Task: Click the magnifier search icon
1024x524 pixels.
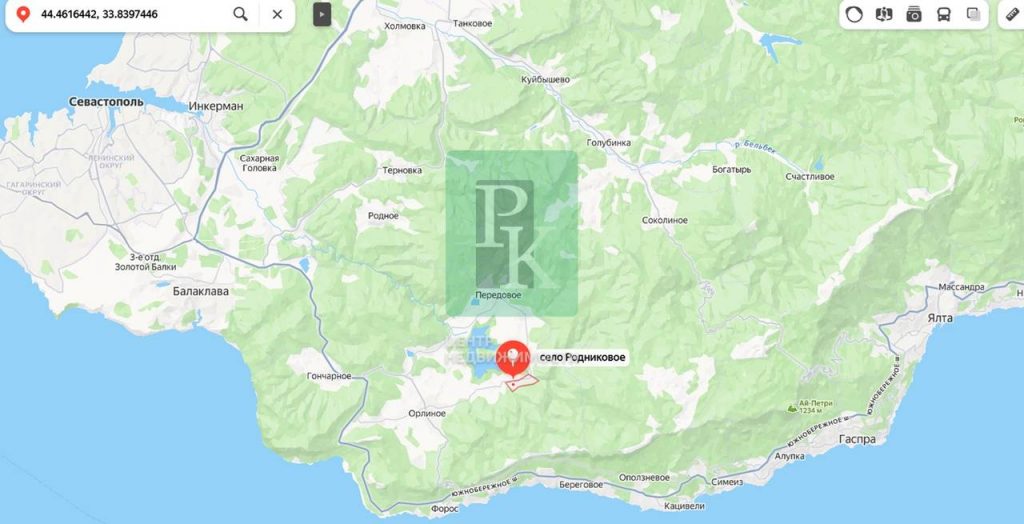Action: [240, 14]
